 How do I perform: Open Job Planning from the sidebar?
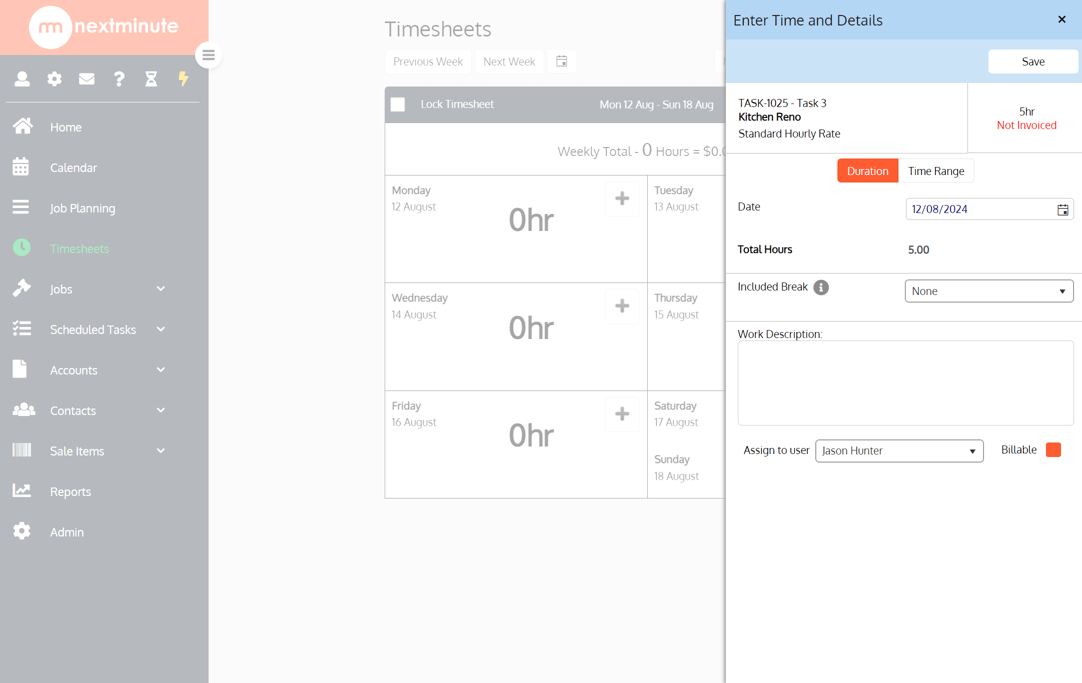point(84,208)
